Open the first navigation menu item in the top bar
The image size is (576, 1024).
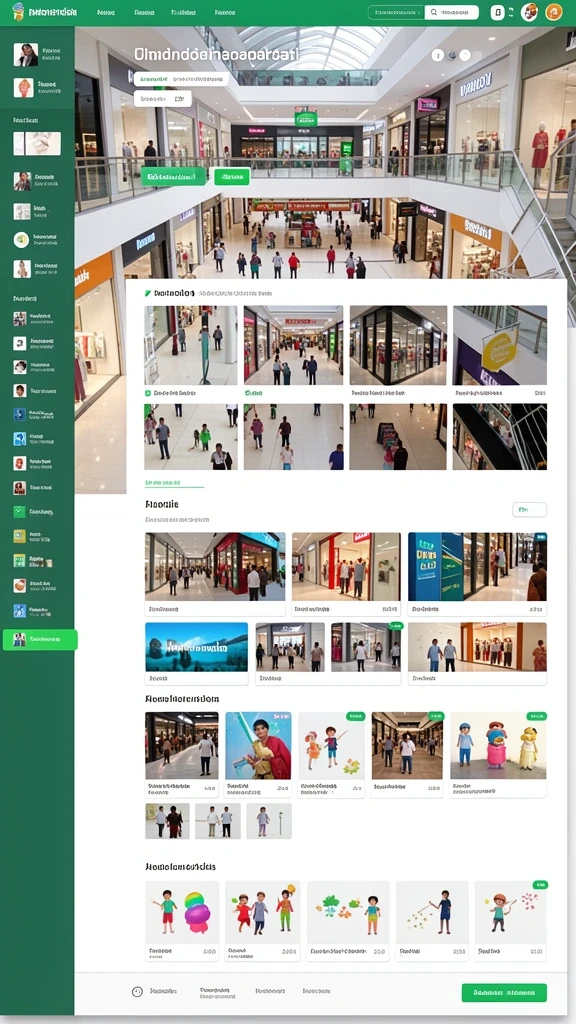pos(106,12)
